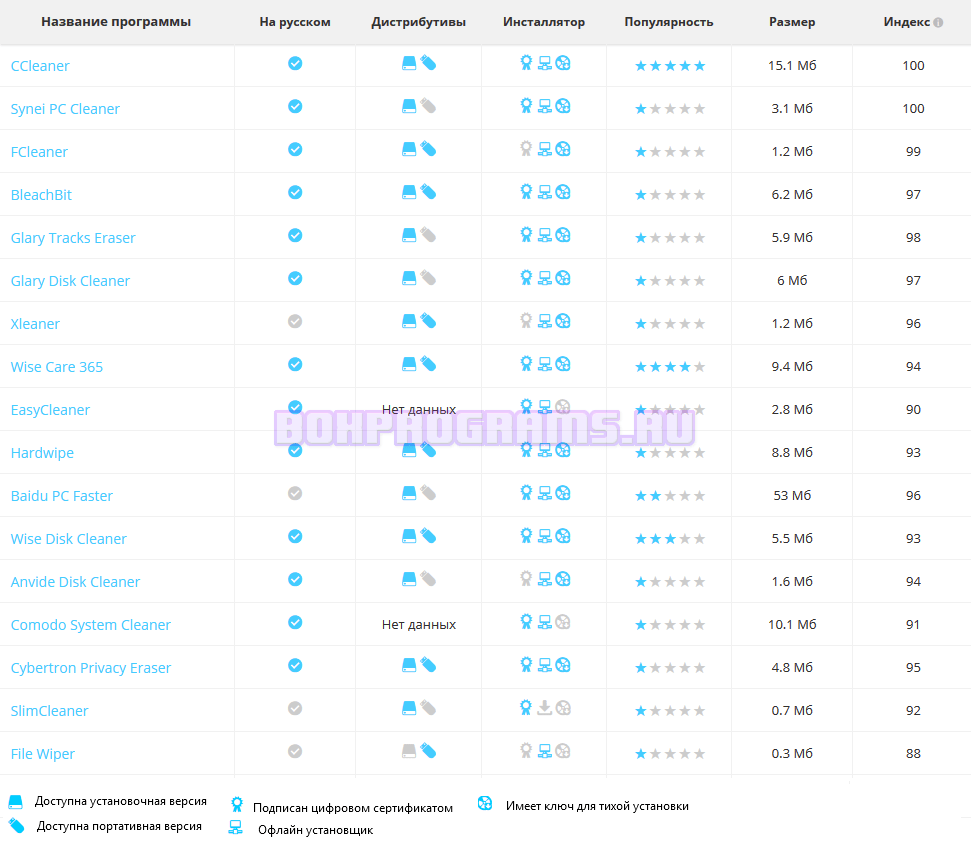Click Comodo System Cleaner's Russian checkmark
971x856 pixels.
295,622
